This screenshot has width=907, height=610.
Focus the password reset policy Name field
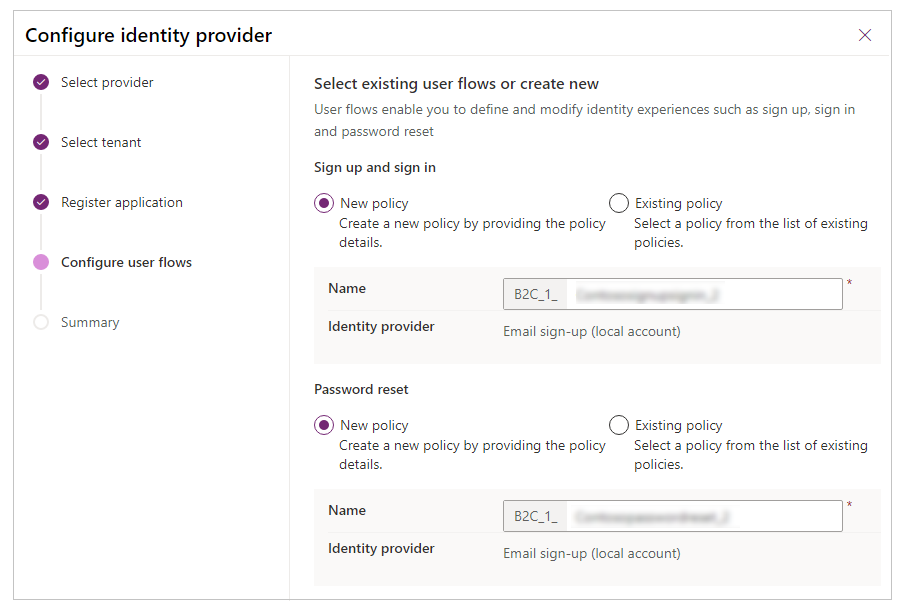pos(703,517)
